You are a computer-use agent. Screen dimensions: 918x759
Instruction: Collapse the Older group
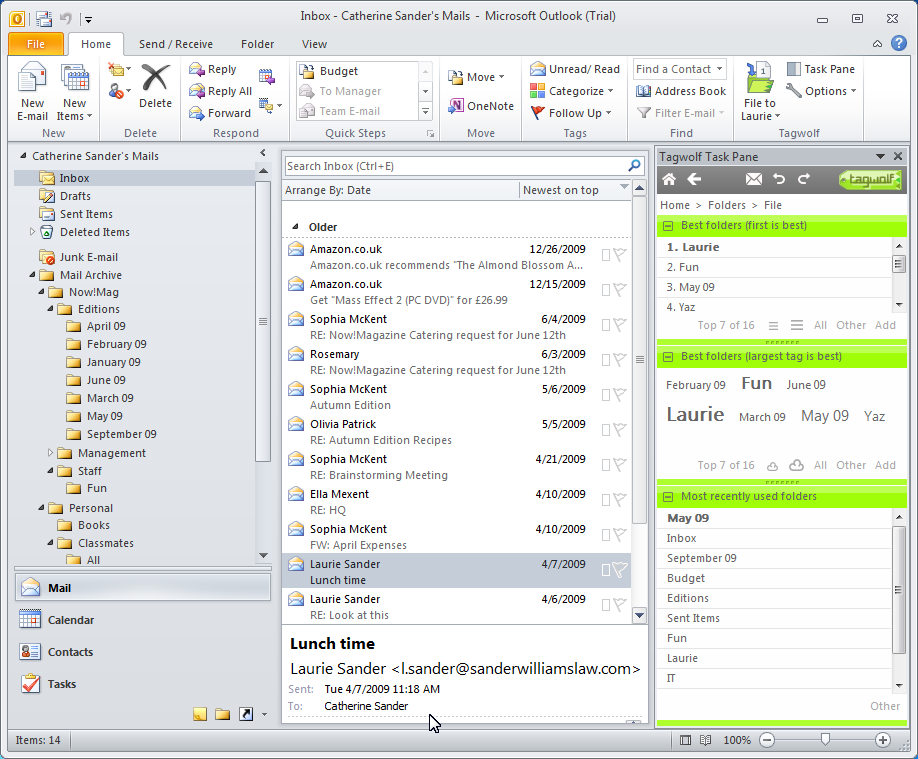click(x=295, y=227)
